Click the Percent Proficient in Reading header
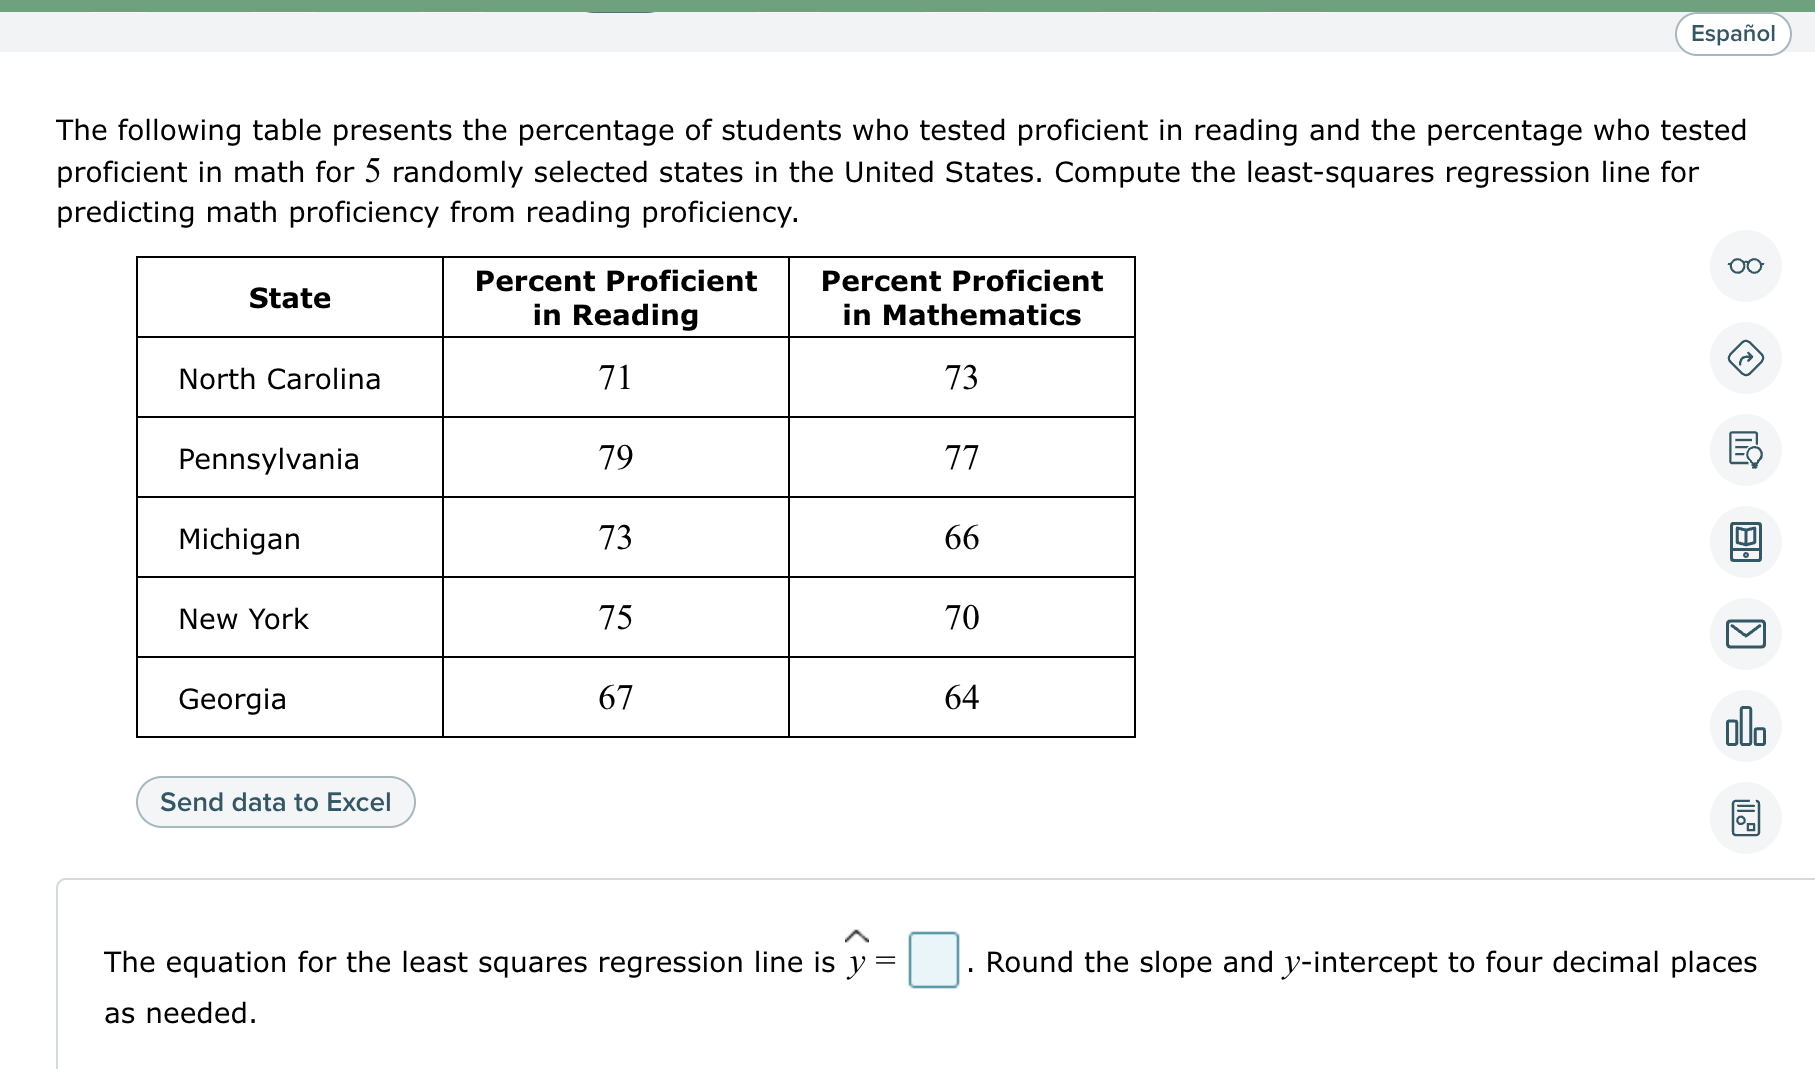This screenshot has width=1815, height=1069. [615, 297]
